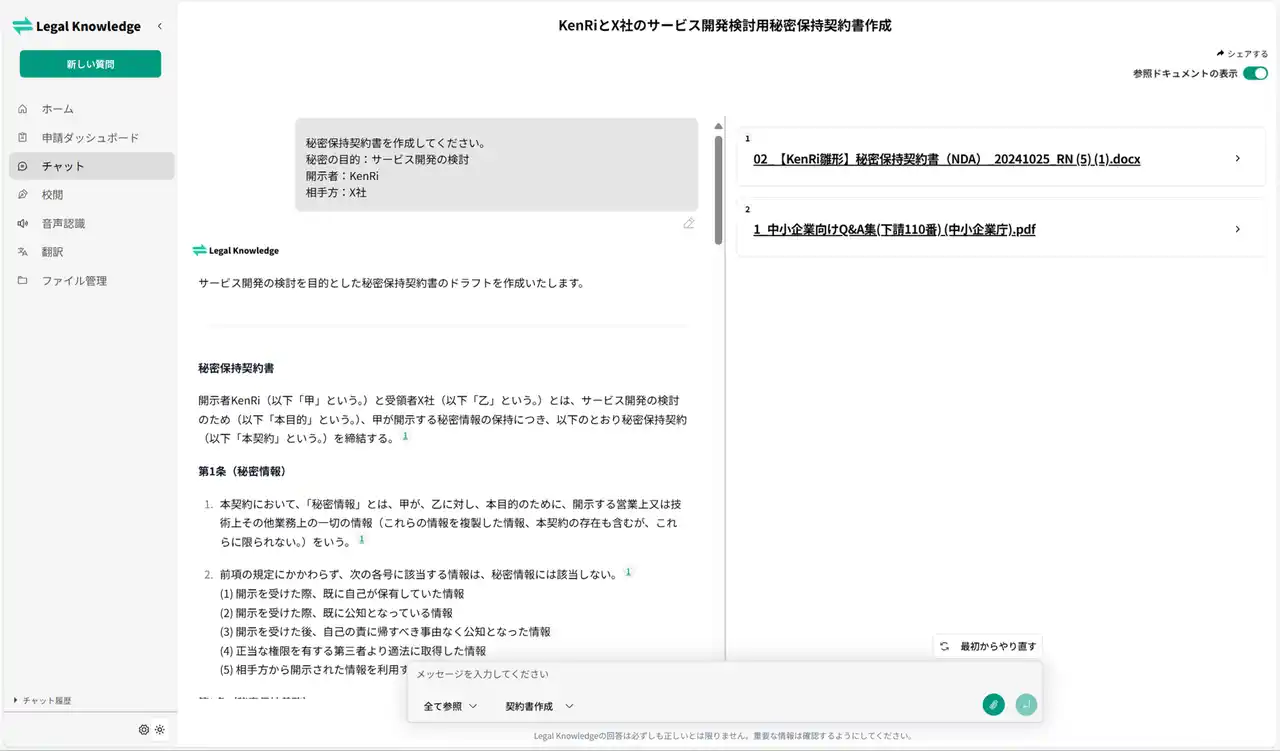Screen dimensions: 1280x751
Task: Click the edit pencil icon under user message
Action: [689, 223]
